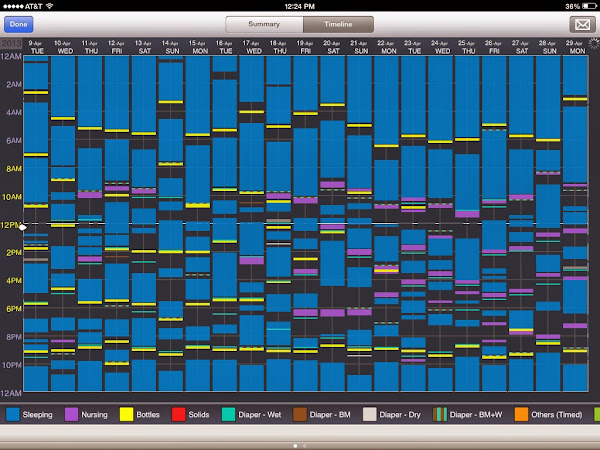This screenshot has width=600, height=450.
Task: Click the 17-Apr WED column header
Action: click(252, 46)
